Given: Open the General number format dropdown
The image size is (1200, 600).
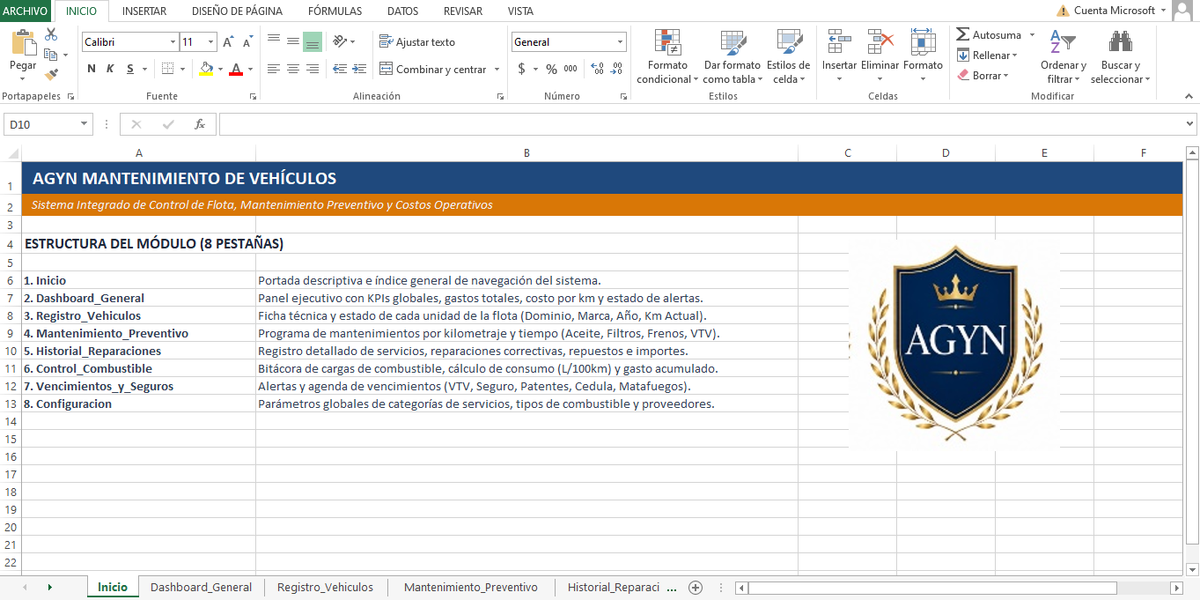Looking at the screenshot, I should click(620, 42).
